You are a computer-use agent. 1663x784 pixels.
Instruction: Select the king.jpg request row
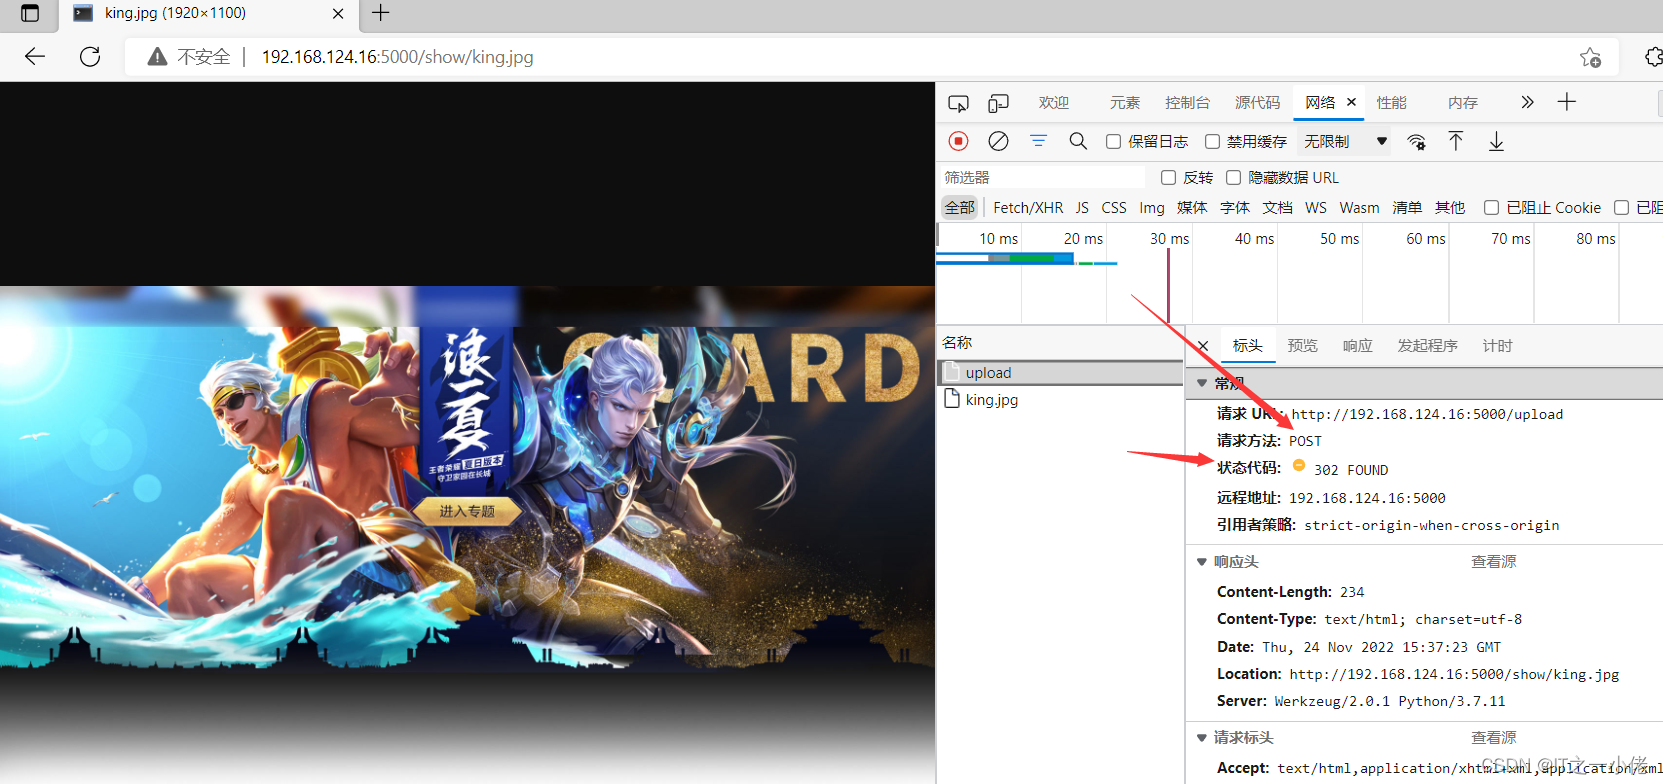[x=1060, y=400]
